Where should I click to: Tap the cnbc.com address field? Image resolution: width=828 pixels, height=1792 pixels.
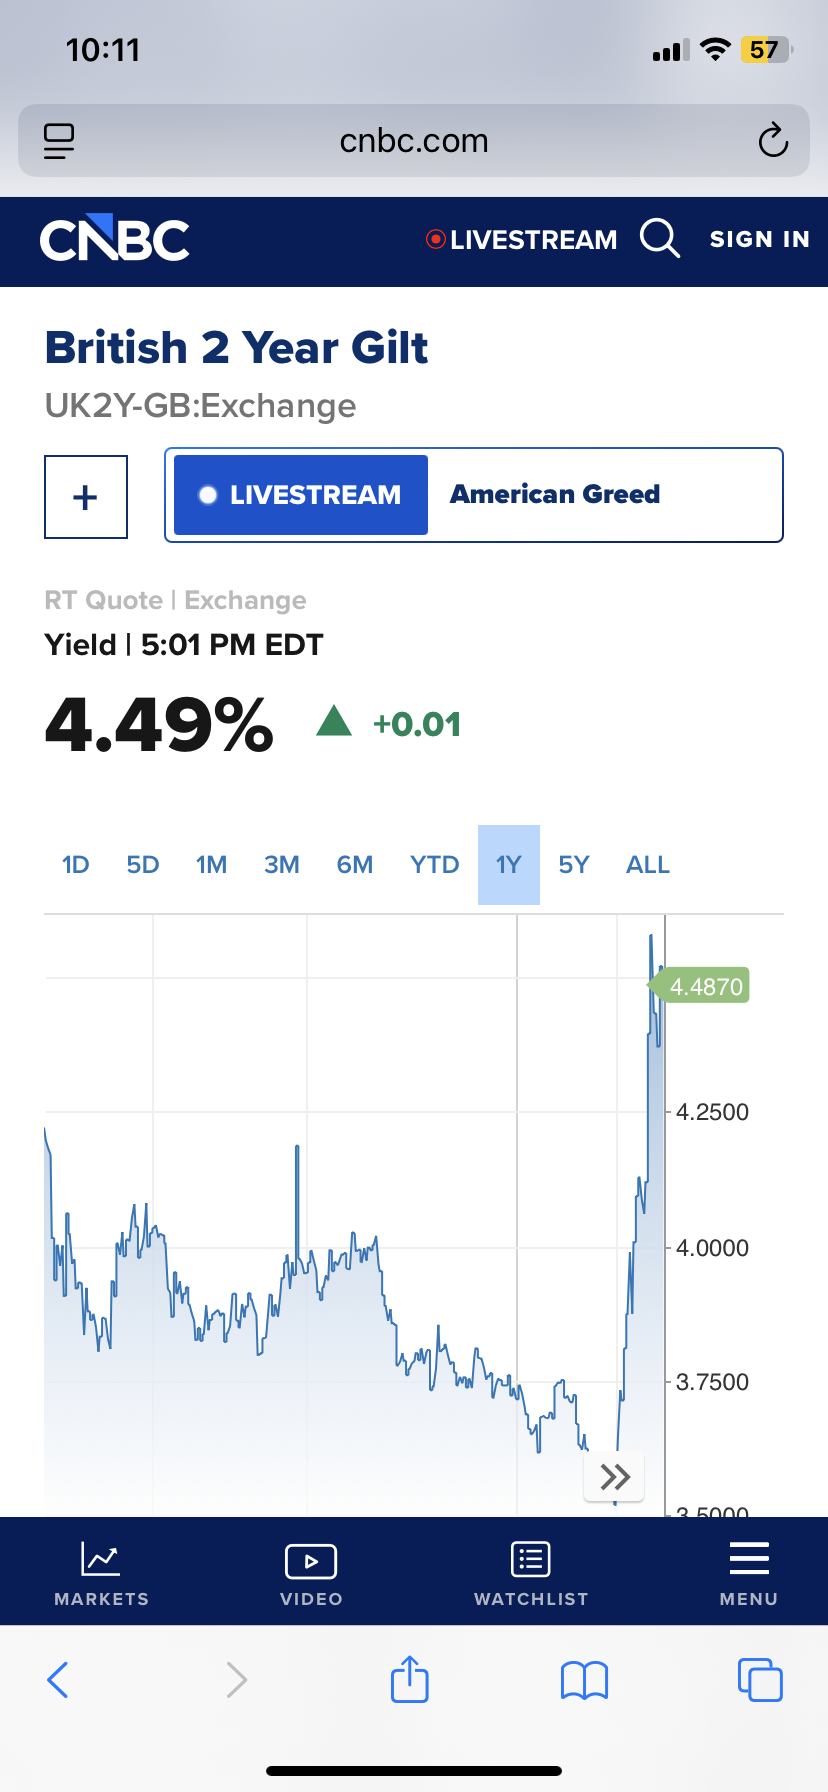point(414,141)
